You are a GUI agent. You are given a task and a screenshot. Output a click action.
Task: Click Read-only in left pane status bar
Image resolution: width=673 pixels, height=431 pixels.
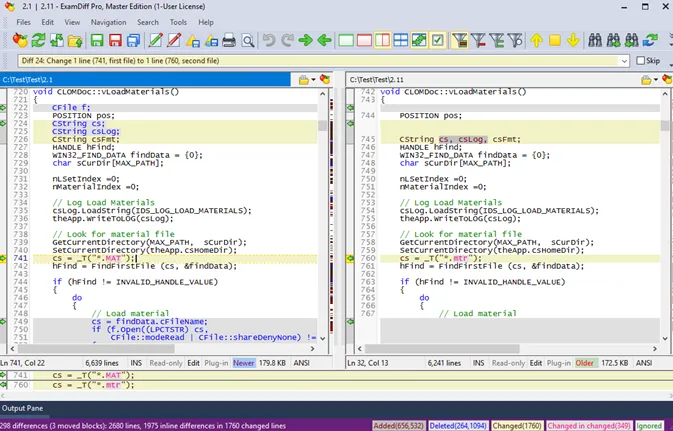(x=166, y=363)
